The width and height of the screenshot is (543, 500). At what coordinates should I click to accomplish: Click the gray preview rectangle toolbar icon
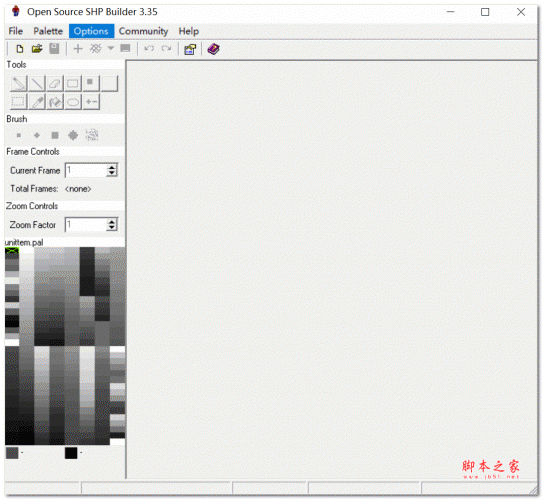[125, 48]
